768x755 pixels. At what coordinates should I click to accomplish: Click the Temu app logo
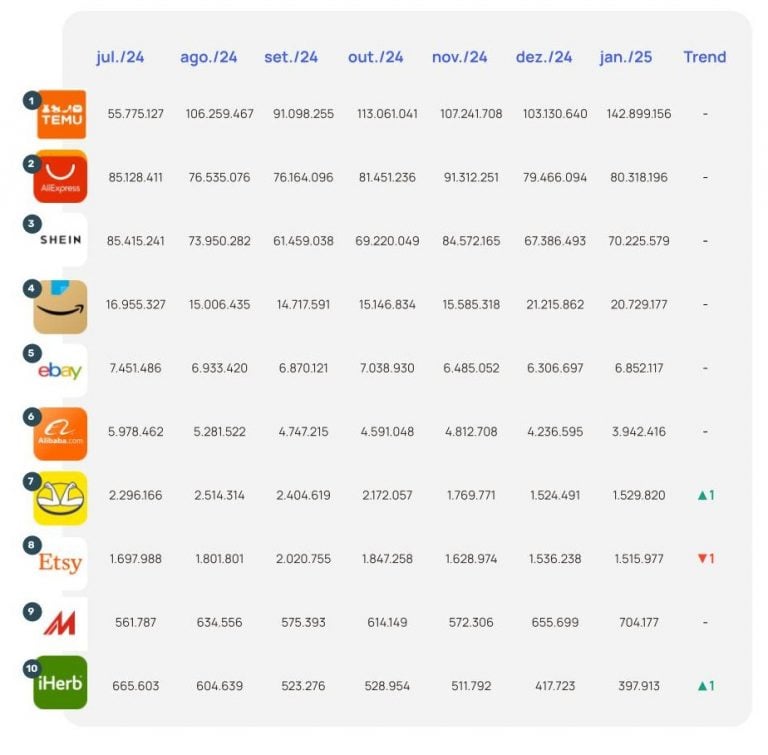(61, 115)
